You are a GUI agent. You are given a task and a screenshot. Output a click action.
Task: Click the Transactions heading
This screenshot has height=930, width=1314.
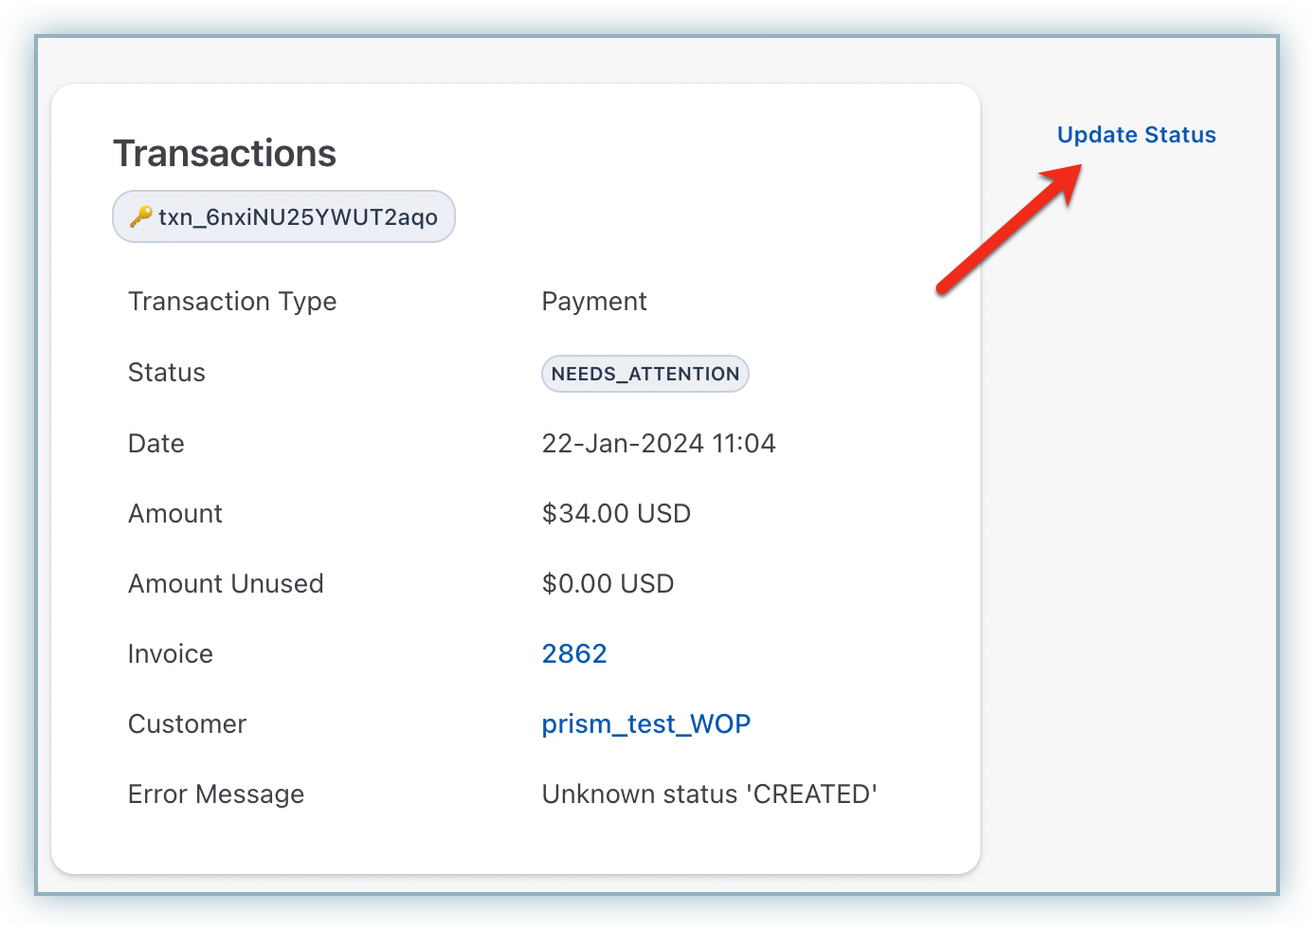tap(224, 154)
